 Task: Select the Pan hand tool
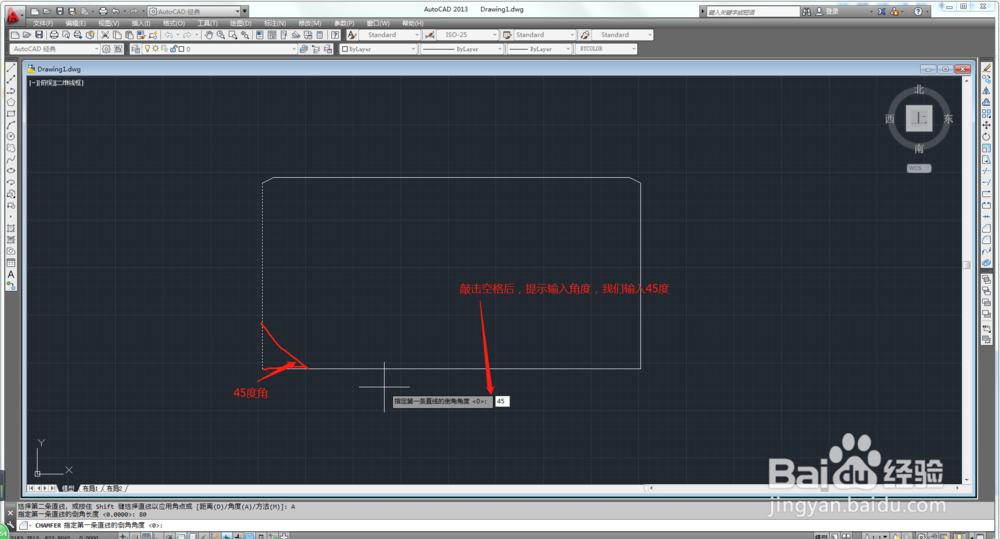(x=209, y=34)
